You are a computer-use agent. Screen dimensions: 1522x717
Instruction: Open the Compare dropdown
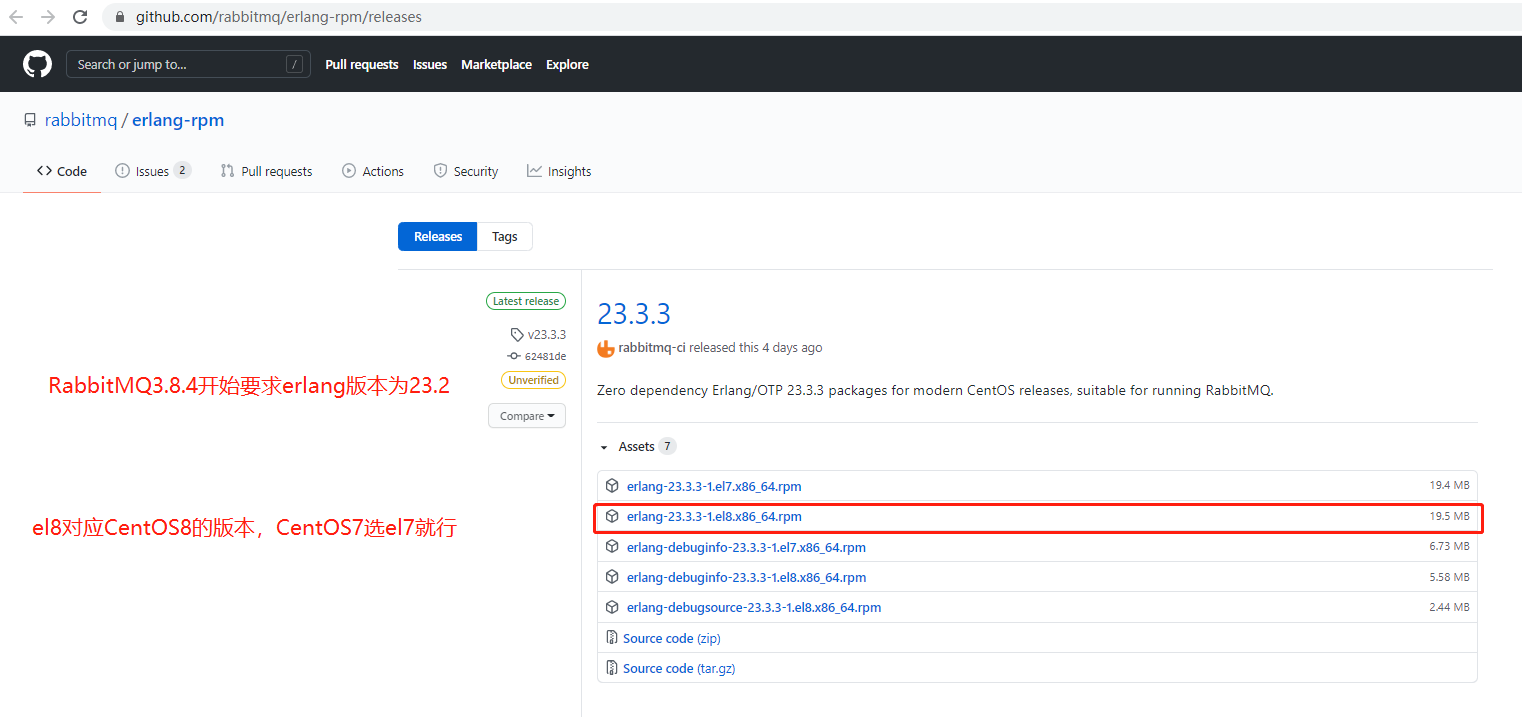pos(527,416)
